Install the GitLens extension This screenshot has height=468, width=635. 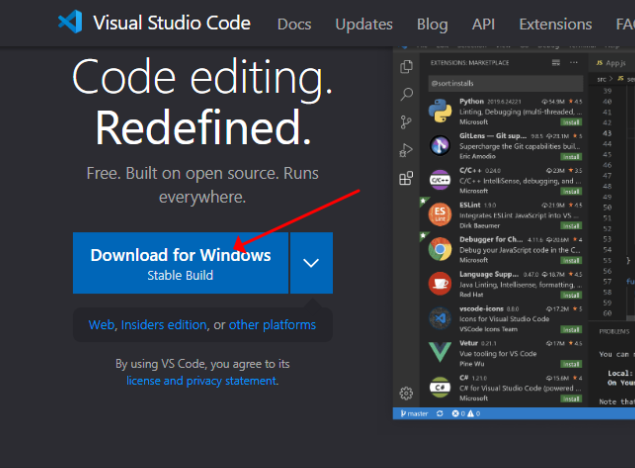tap(571, 157)
